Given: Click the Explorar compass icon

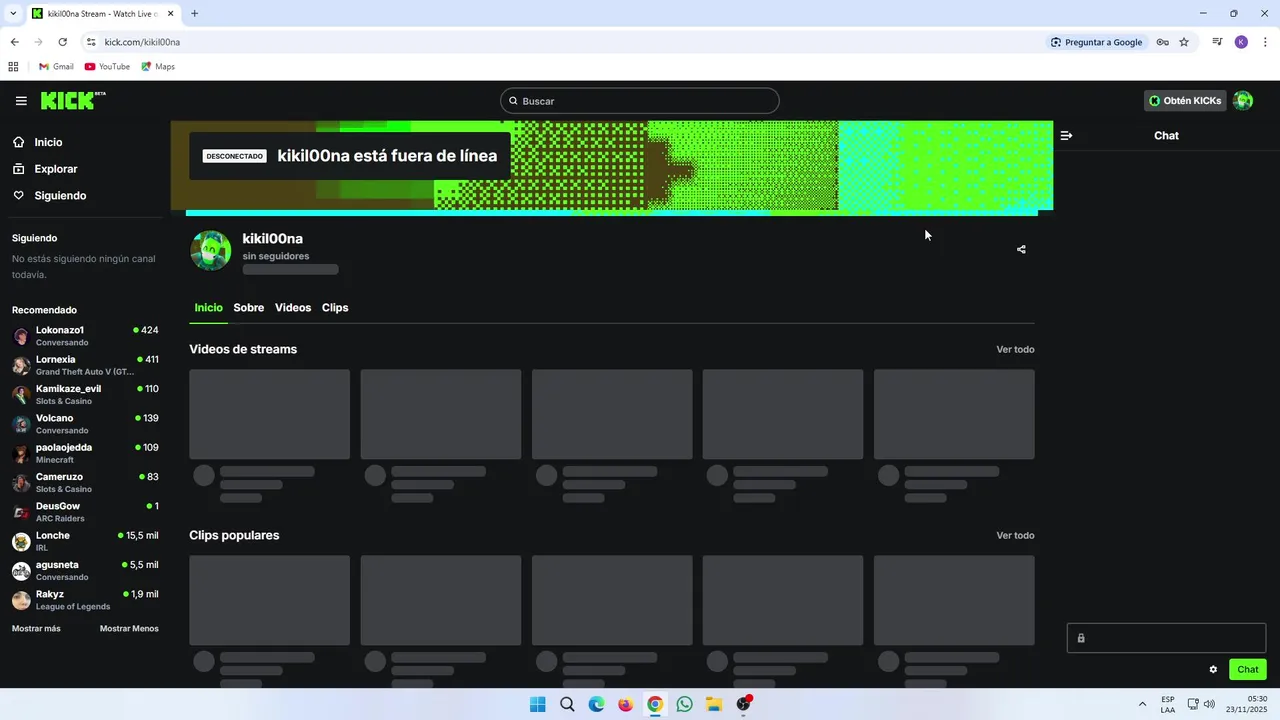Looking at the screenshot, I should coord(19,169).
